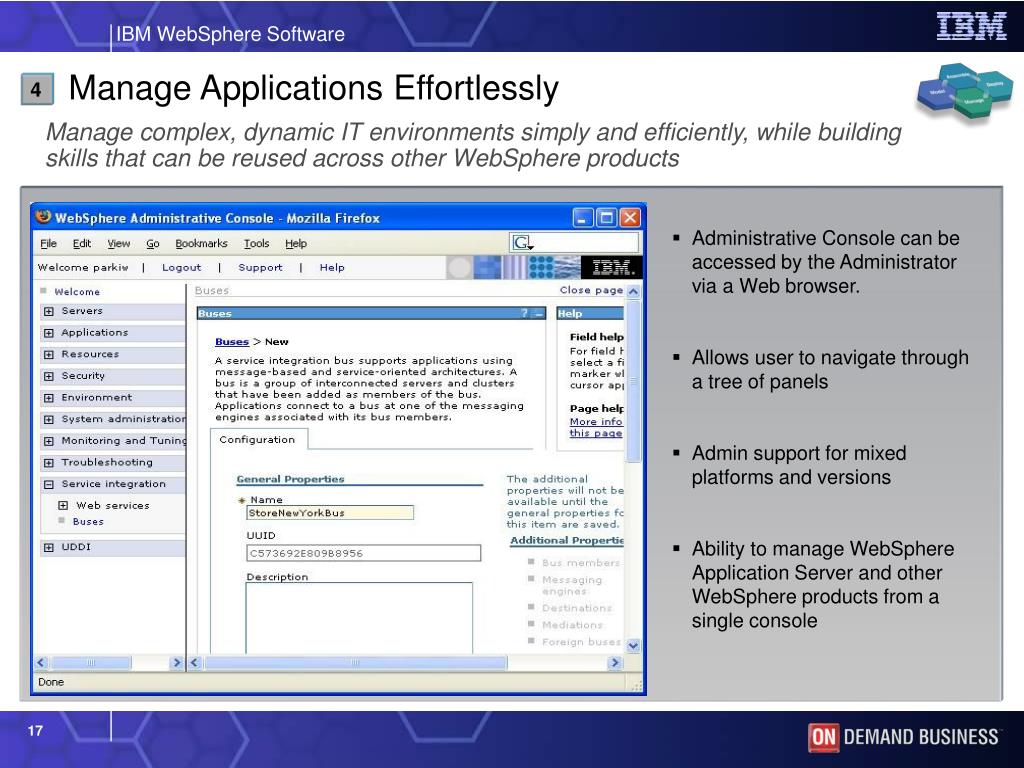Click the IBM logo in console banner

(x=612, y=268)
